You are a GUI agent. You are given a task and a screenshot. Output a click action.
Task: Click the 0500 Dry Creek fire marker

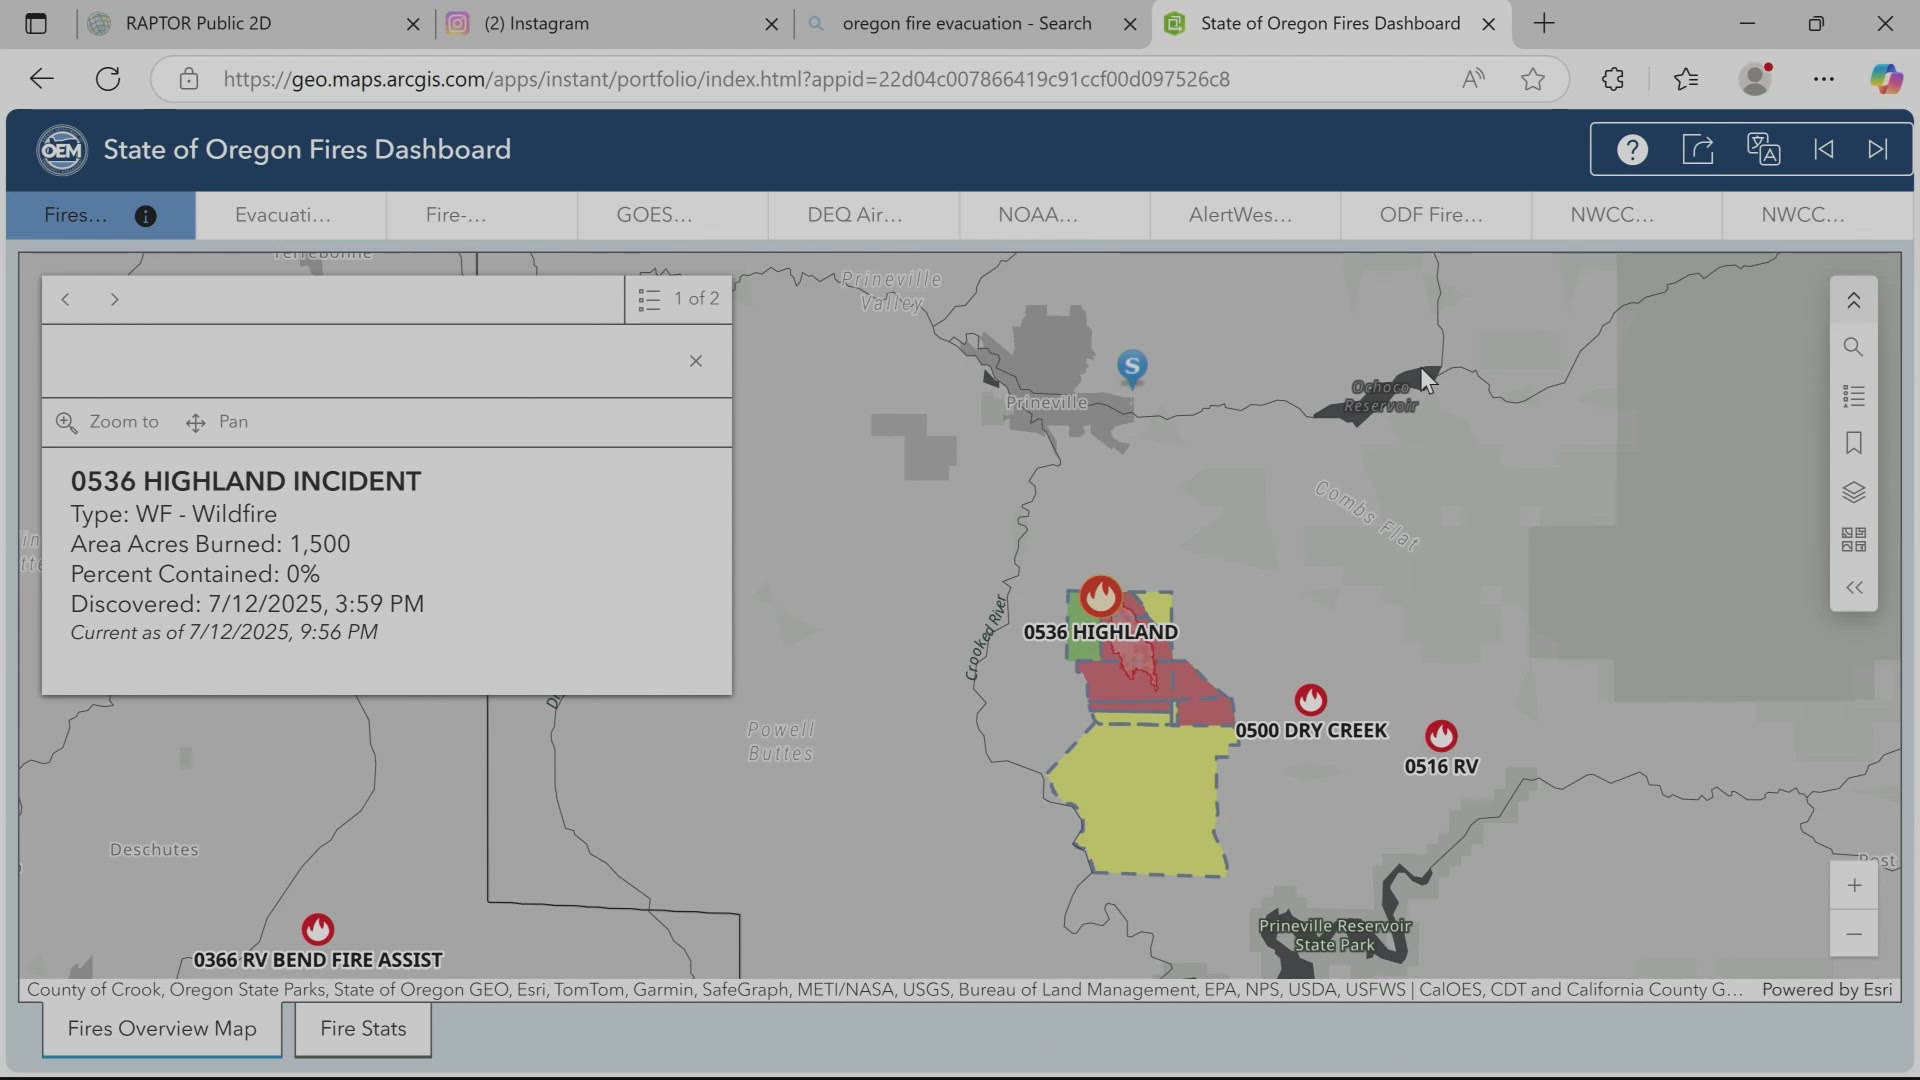tap(1311, 699)
